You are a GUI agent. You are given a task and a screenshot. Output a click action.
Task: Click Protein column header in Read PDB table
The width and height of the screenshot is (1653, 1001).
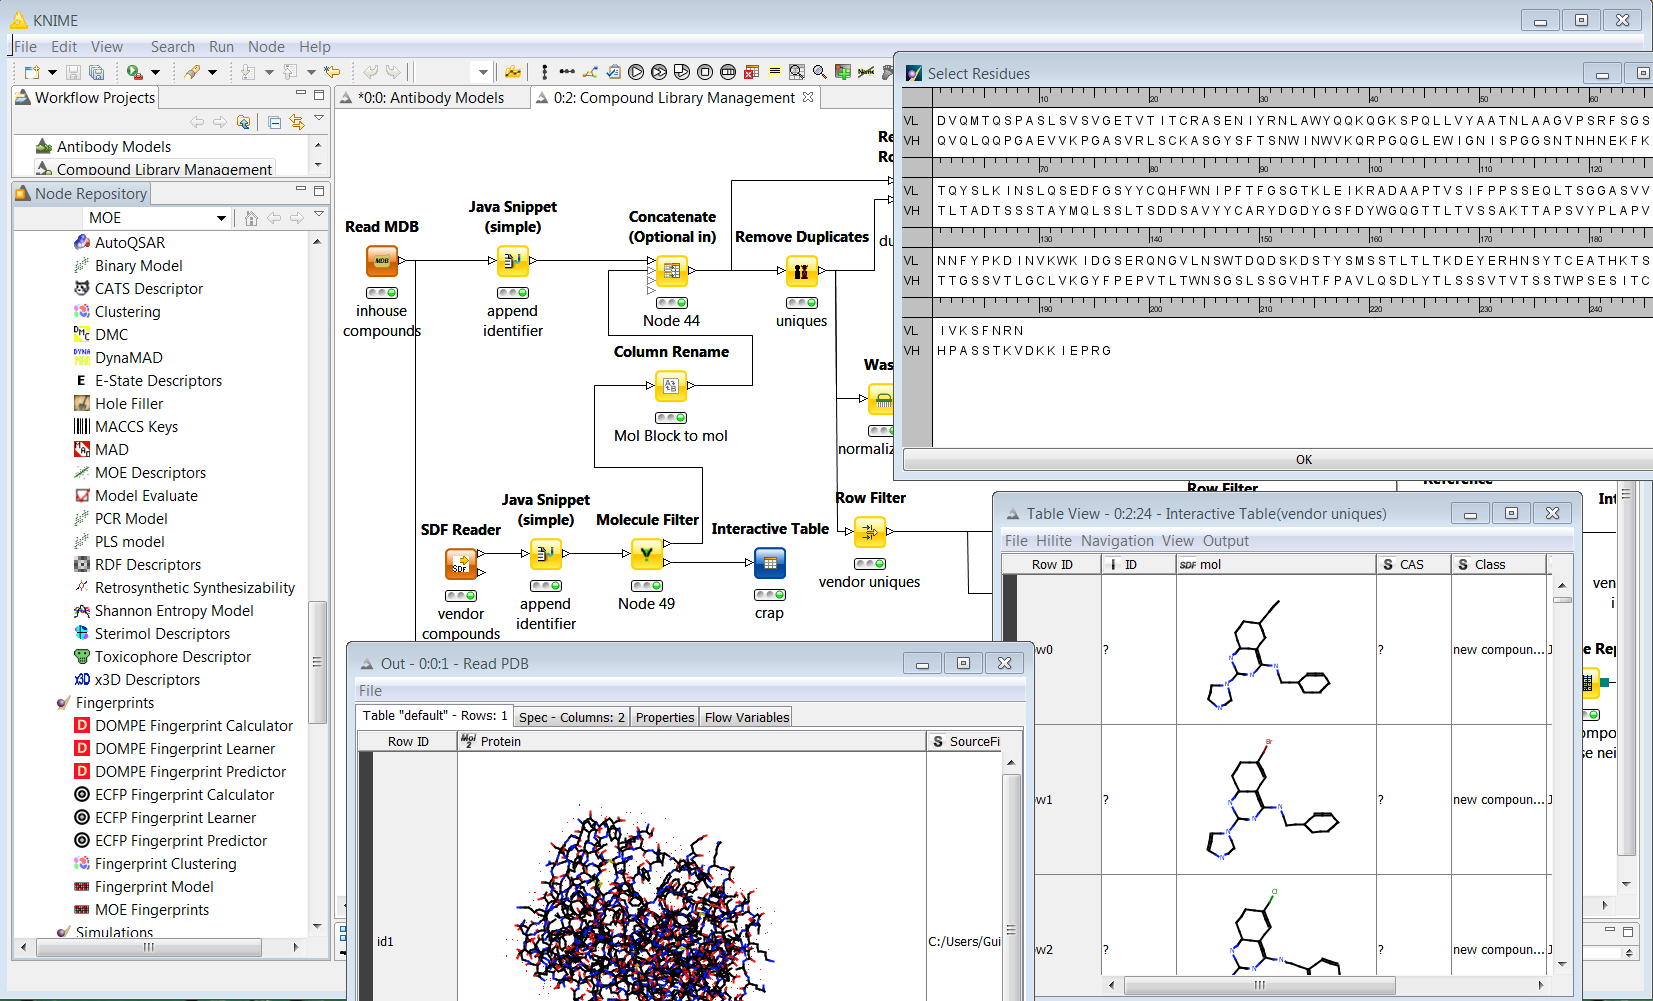(x=692, y=742)
